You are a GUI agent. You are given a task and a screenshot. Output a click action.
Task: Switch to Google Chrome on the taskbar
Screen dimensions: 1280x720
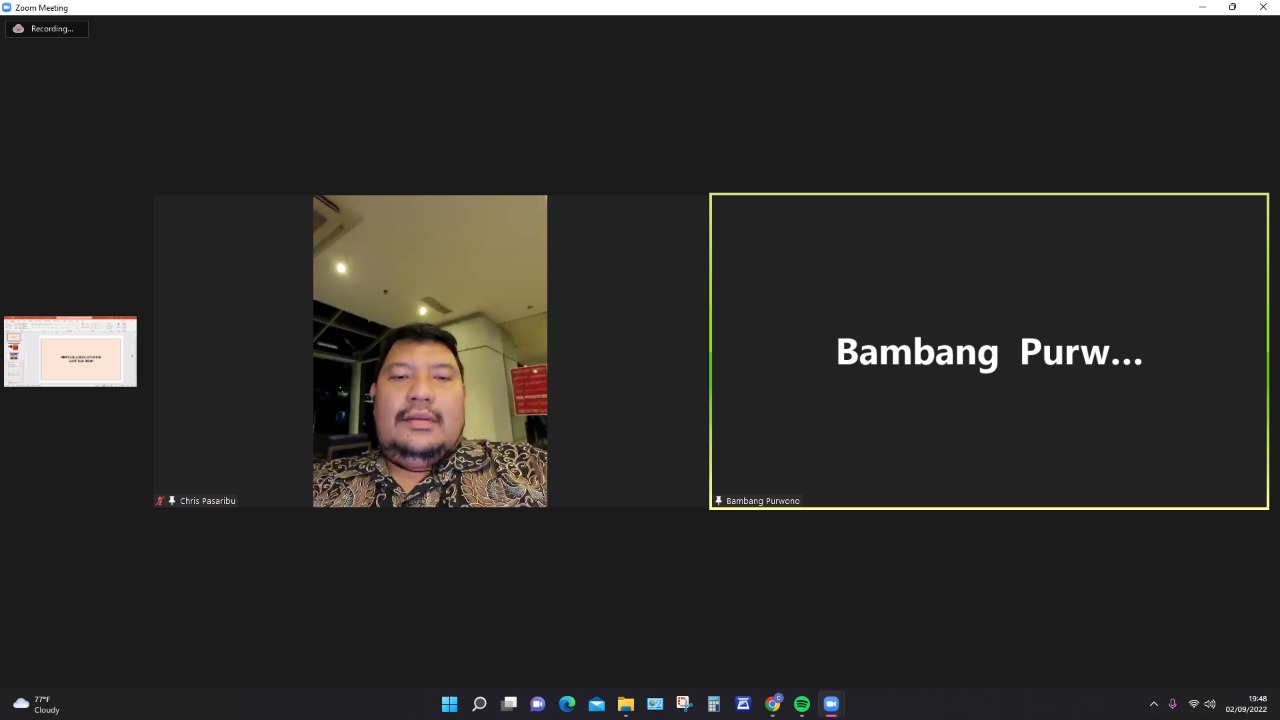tap(772, 704)
